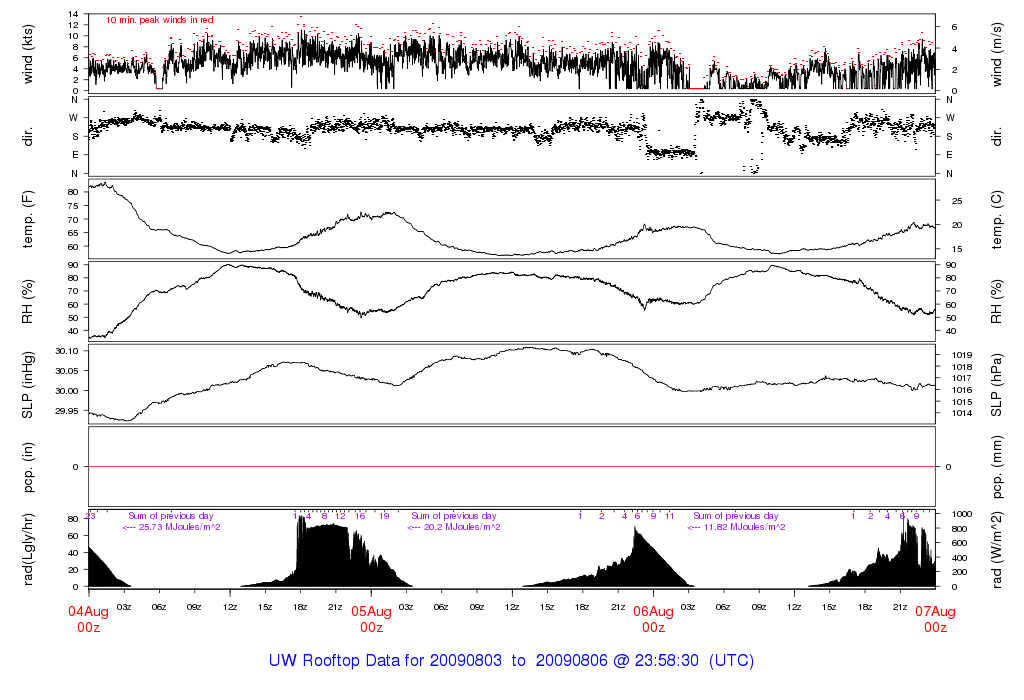Click the 1000 tick on W/m^2 axis

coord(962,514)
